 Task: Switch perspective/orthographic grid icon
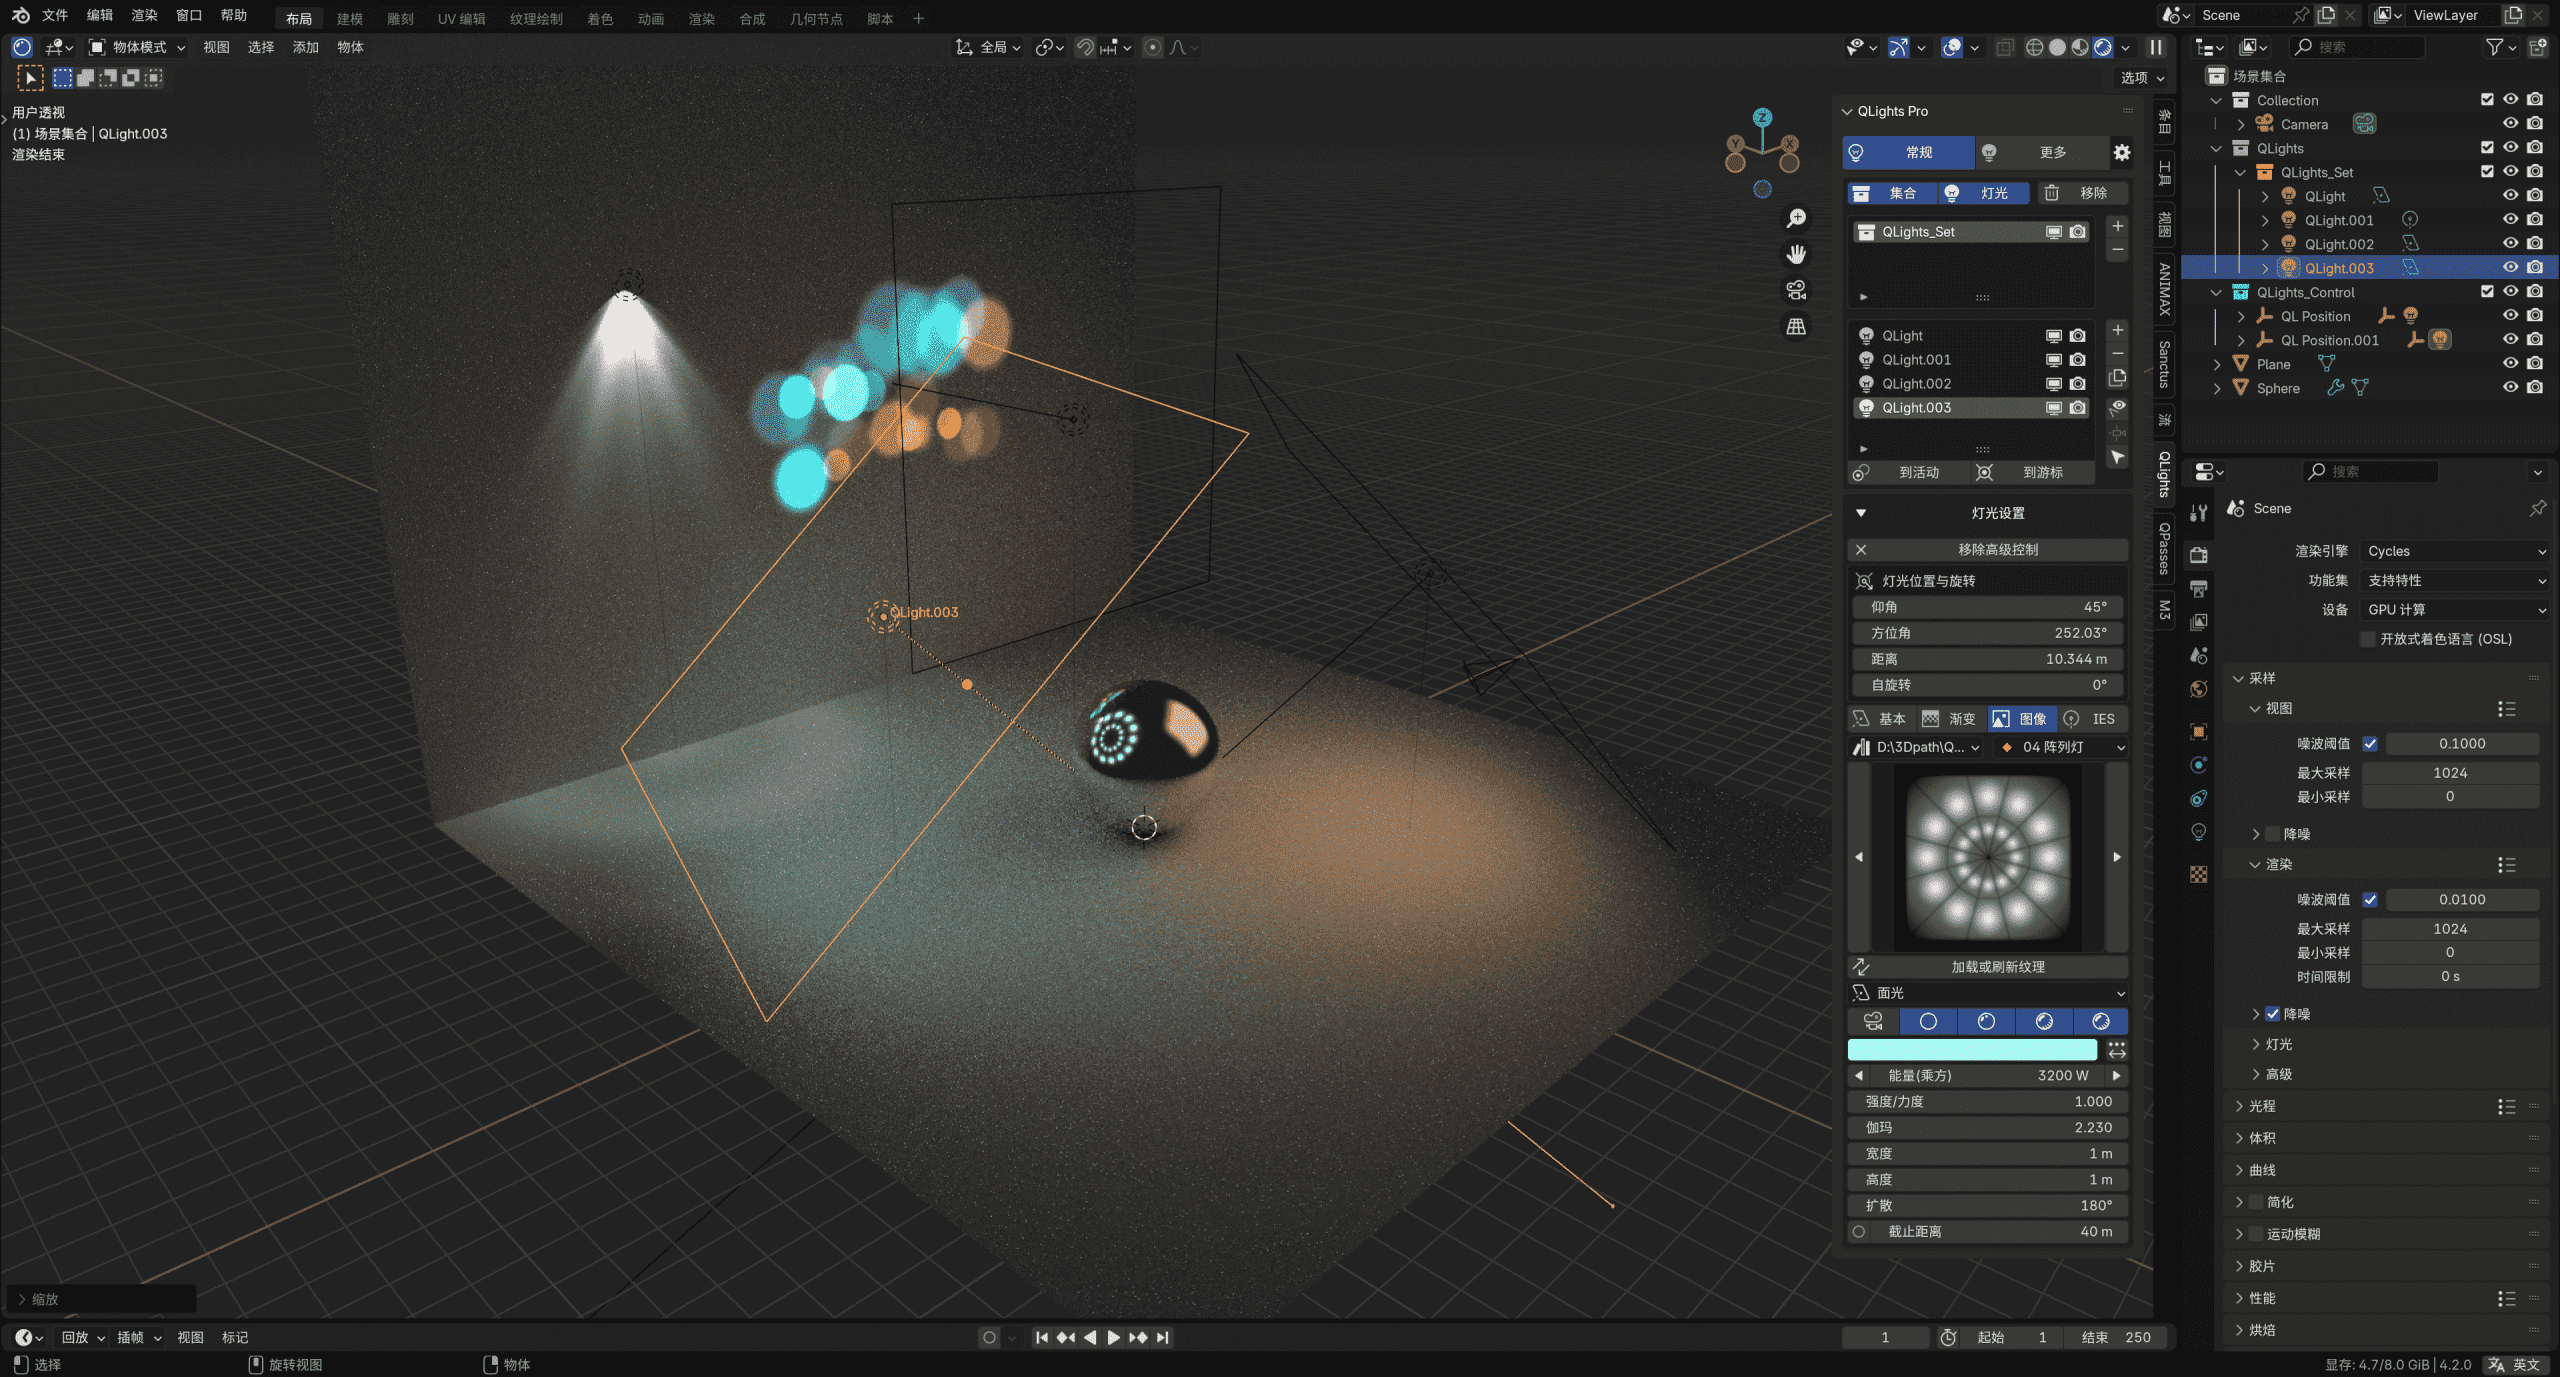click(x=1797, y=326)
